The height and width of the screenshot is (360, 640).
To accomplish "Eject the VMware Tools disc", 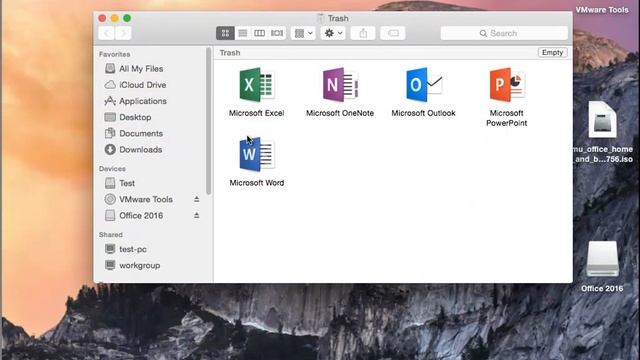I will [196, 199].
